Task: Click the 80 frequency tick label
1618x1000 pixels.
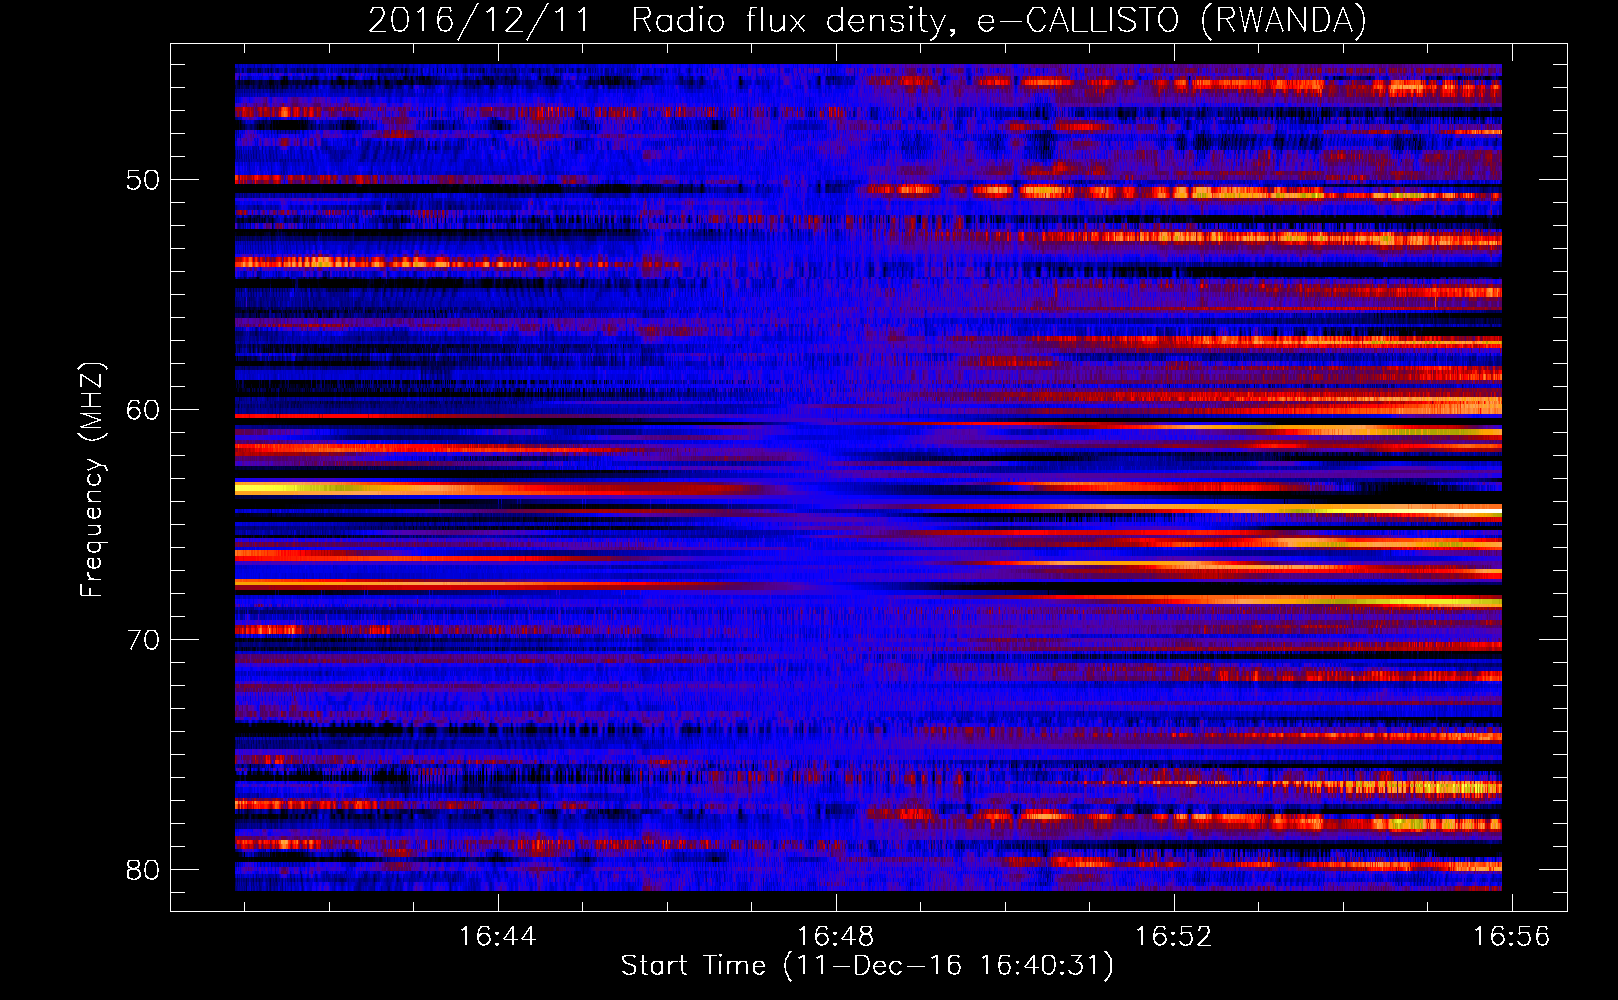Action: (x=143, y=870)
